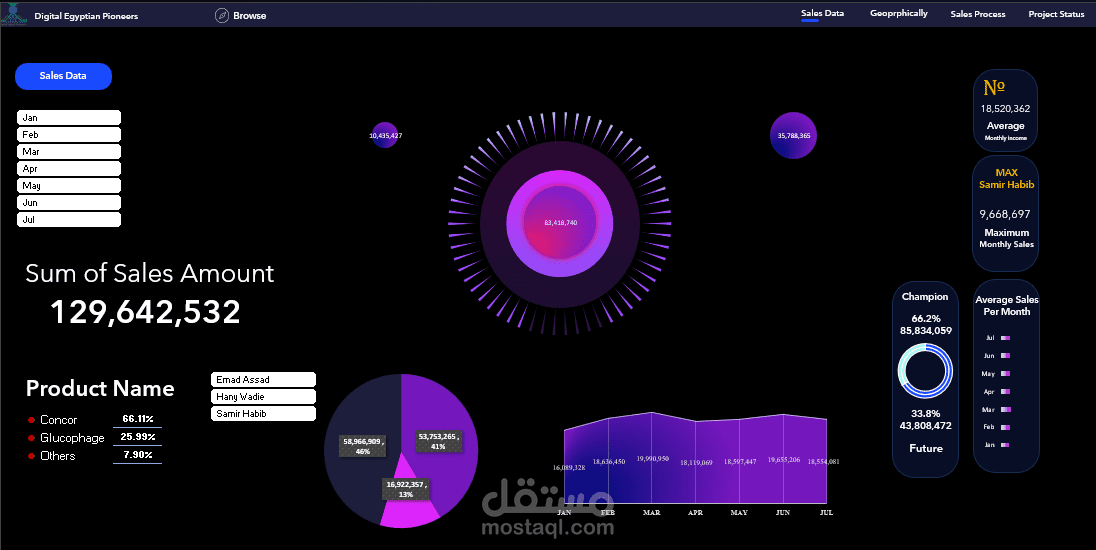Image resolution: width=1096 pixels, height=550 pixels.
Task: Click the central 83,418,740 circle
Action: [560, 223]
